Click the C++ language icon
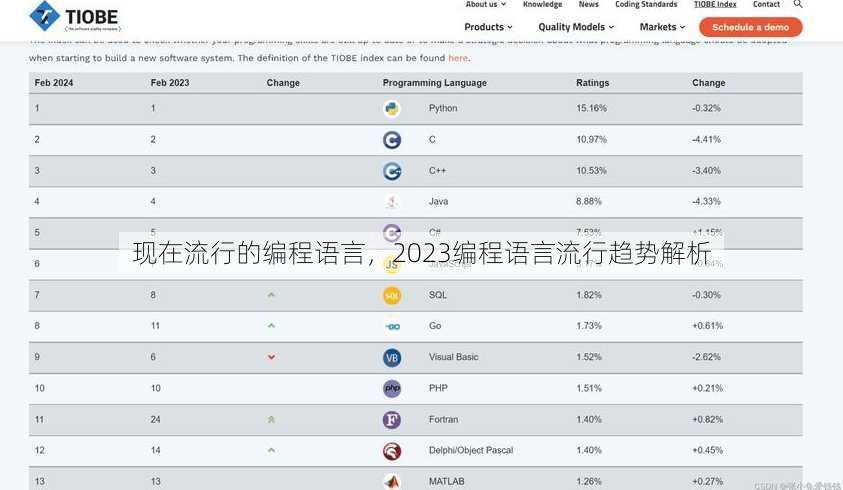 [391, 171]
